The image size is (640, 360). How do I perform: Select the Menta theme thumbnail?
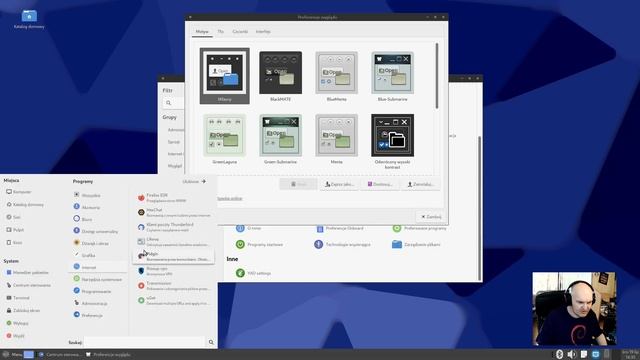pos(336,139)
